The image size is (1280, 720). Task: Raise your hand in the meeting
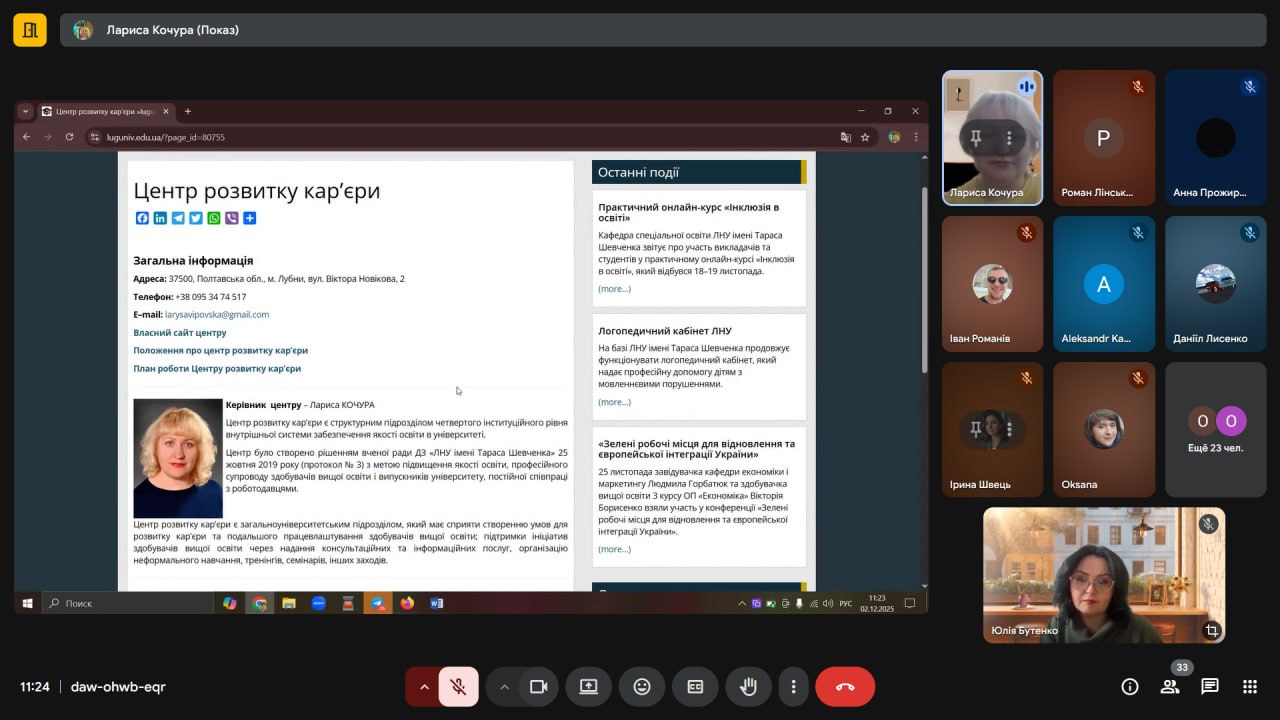point(748,687)
